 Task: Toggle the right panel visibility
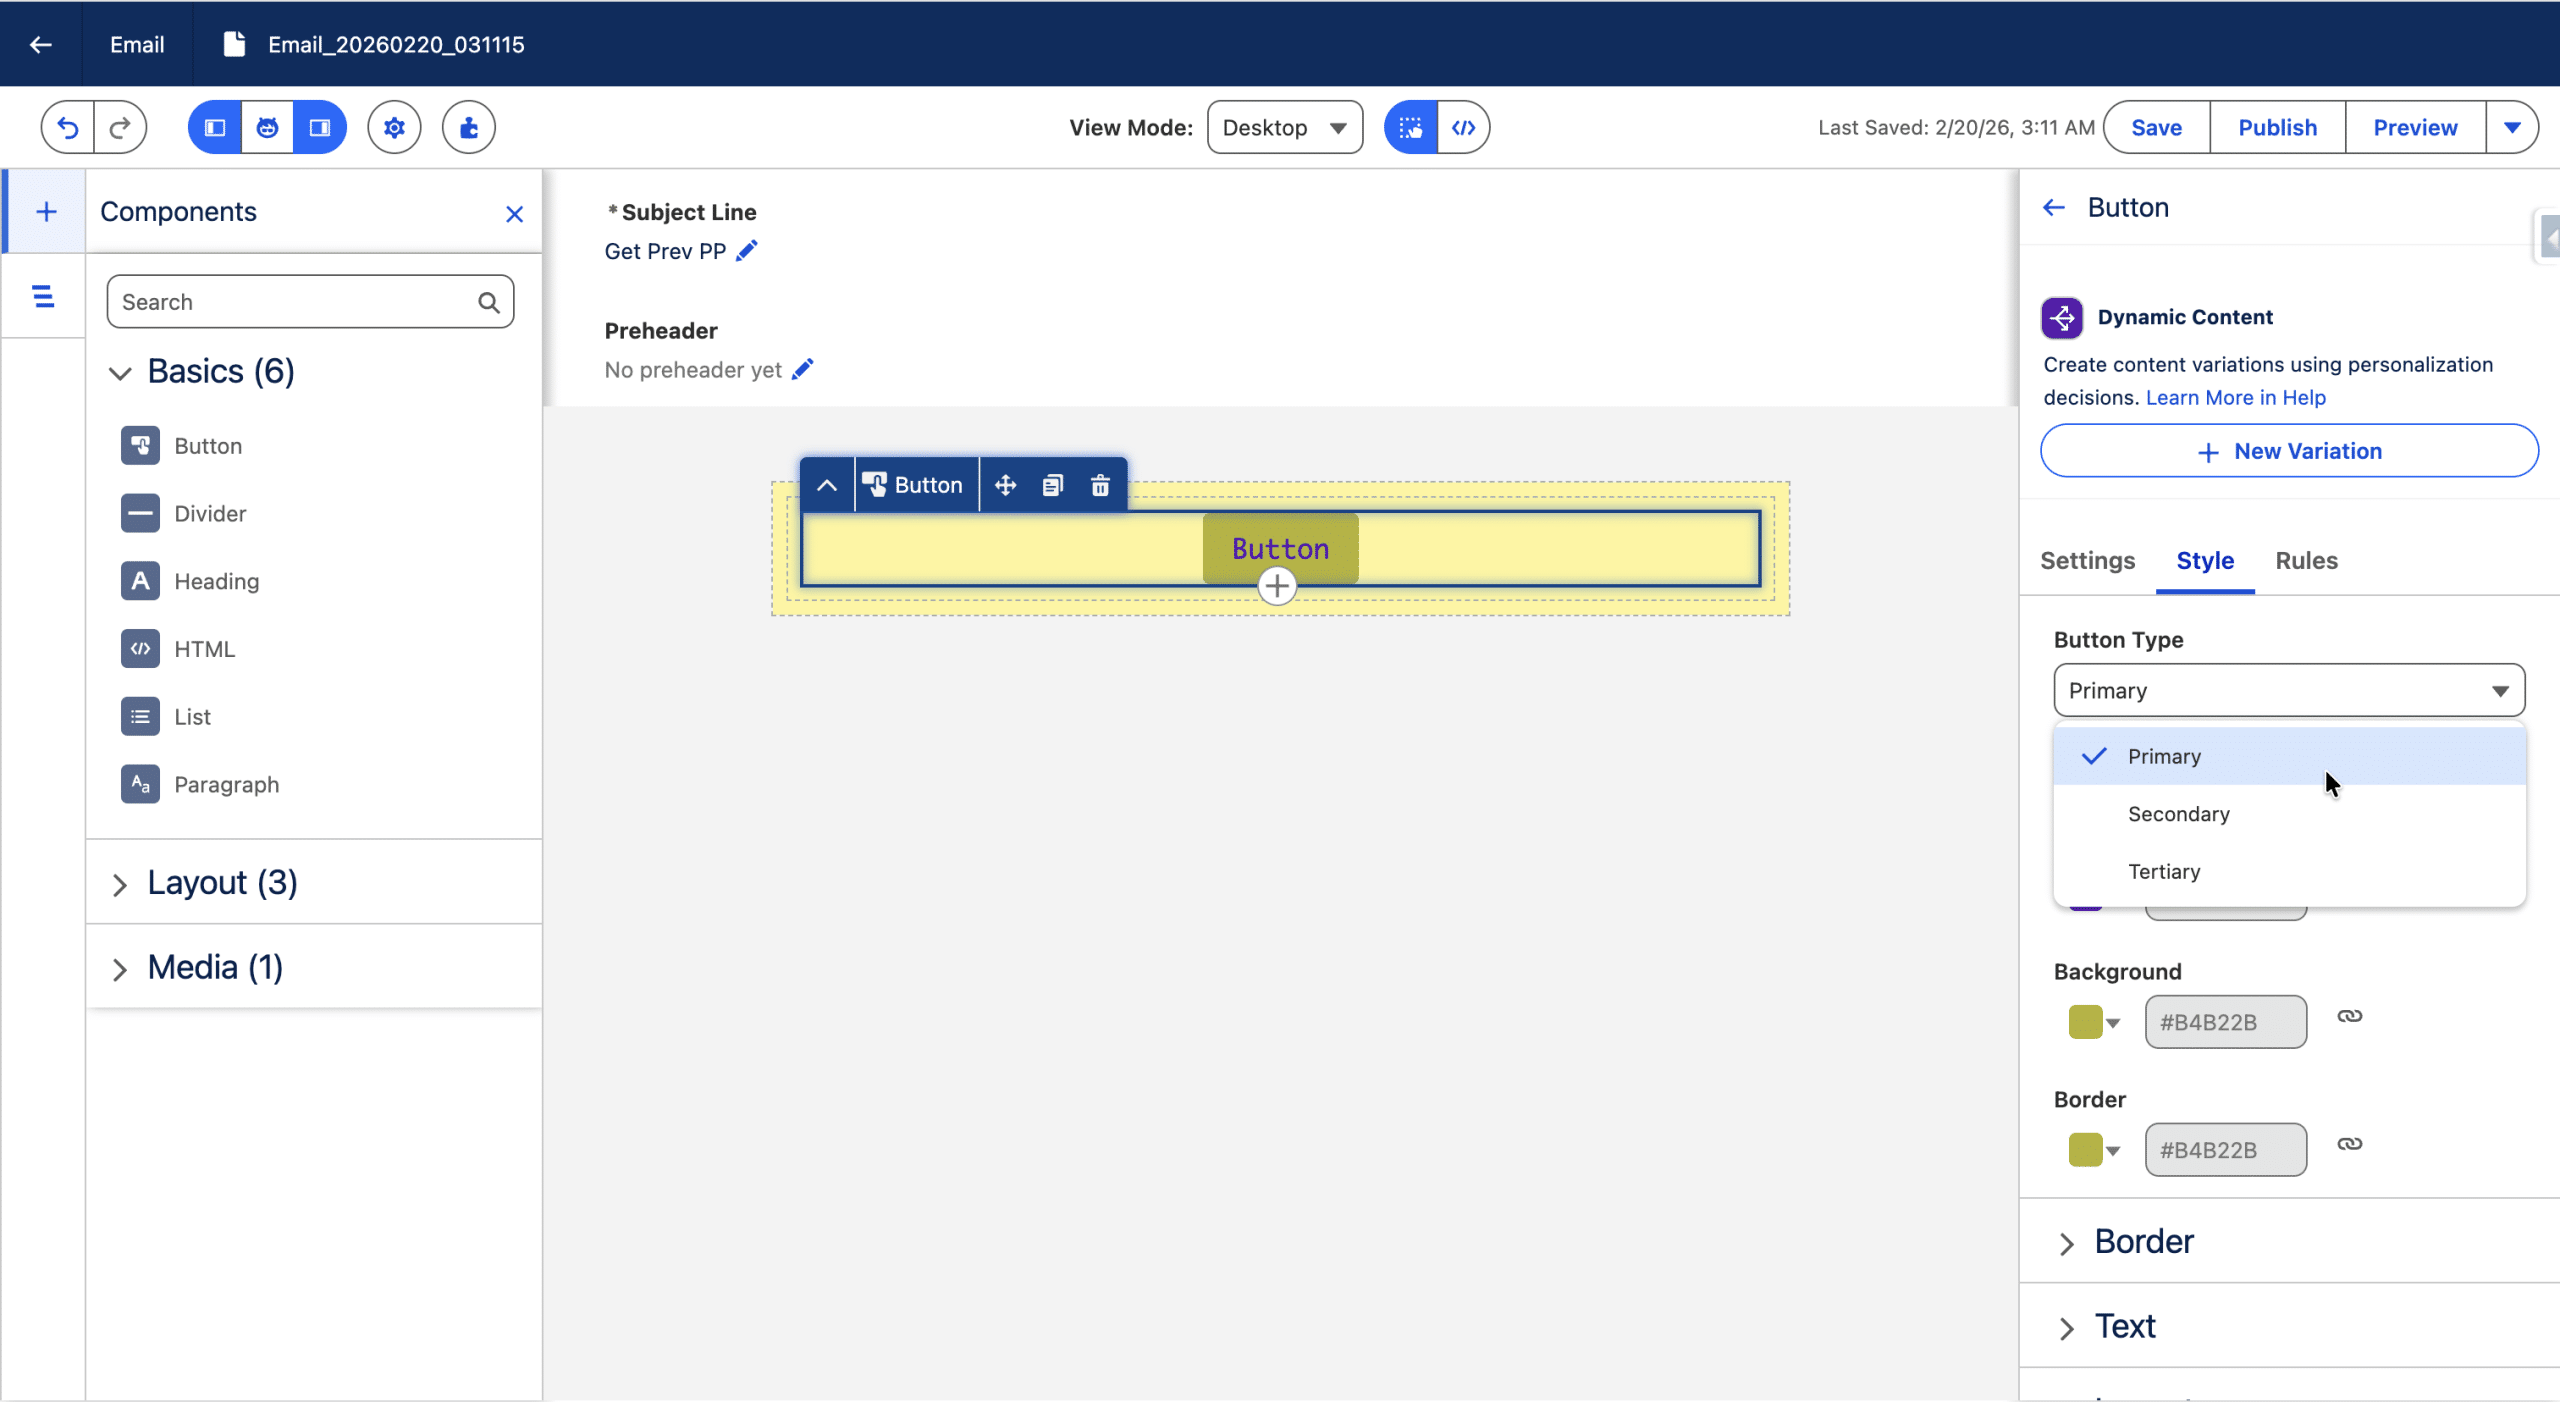point(320,127)
